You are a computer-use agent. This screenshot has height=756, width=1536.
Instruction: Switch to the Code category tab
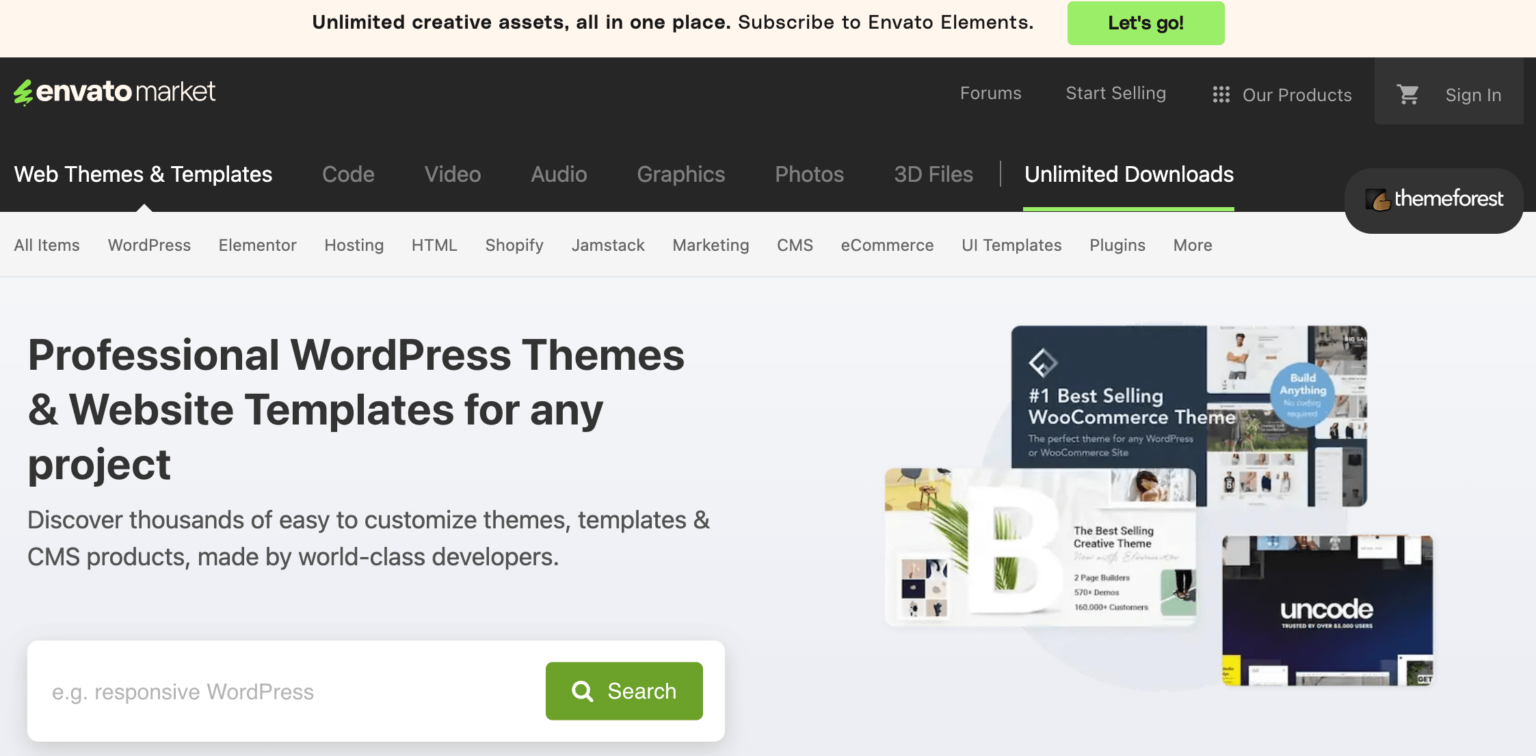(348, 174)
